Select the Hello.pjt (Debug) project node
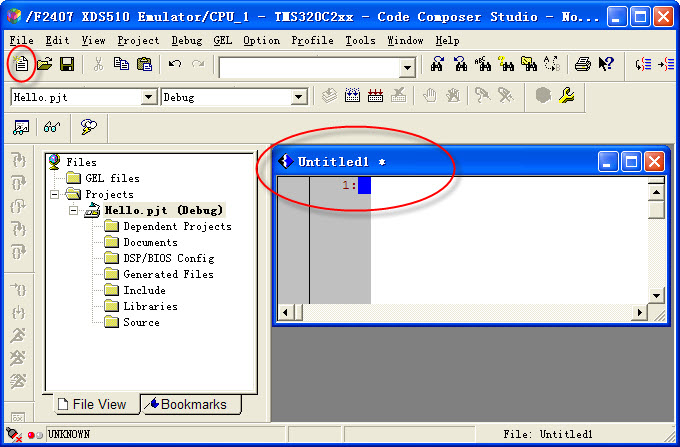 (x=154, y=210)
